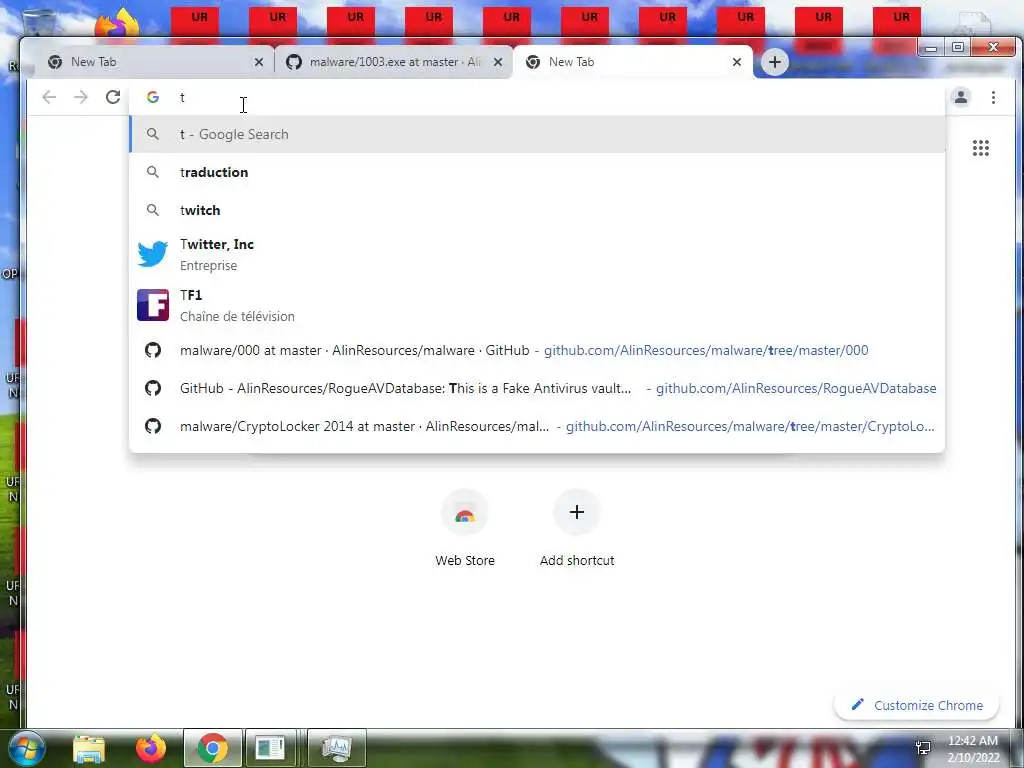Screen dimensions: 1024x768
Task: Choose the 't - Google Search' suggestion
Action: coord(537,134)
